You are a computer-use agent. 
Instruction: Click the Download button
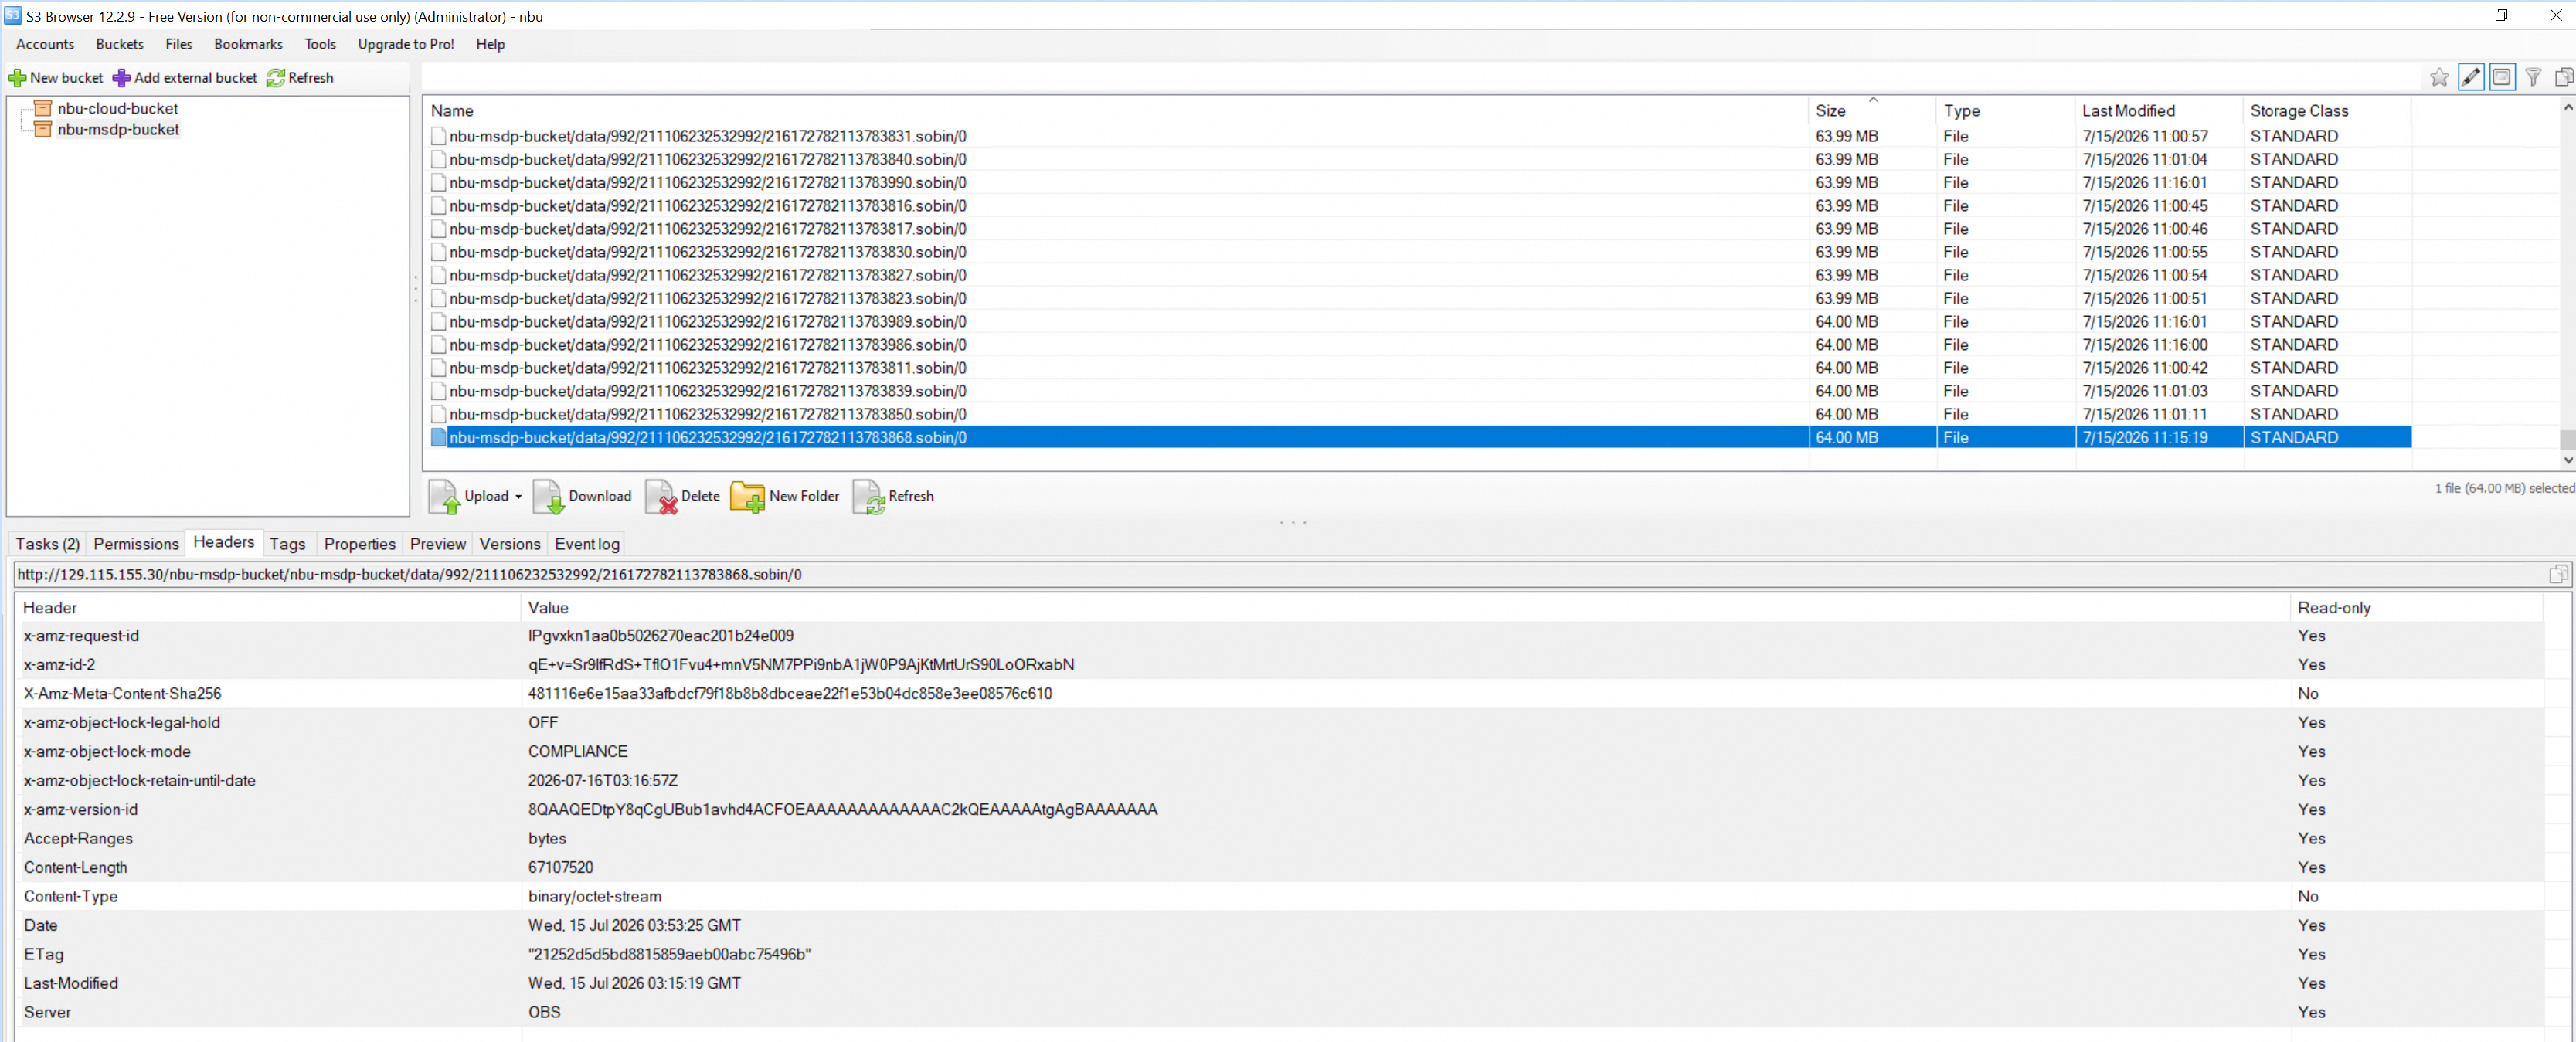(582, 497)
